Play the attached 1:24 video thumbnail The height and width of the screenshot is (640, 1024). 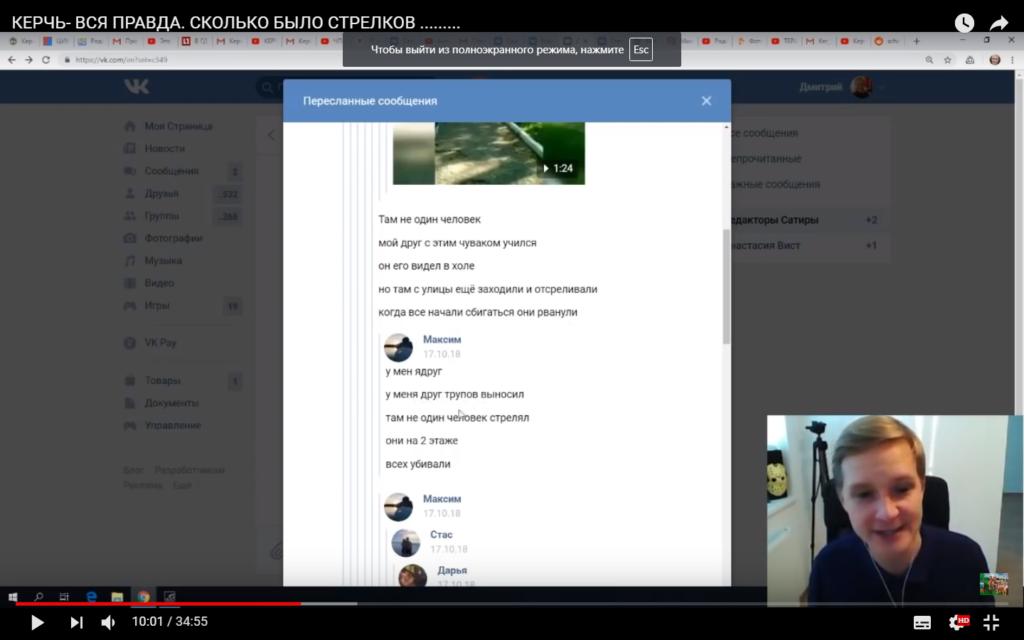coord(488,153)
